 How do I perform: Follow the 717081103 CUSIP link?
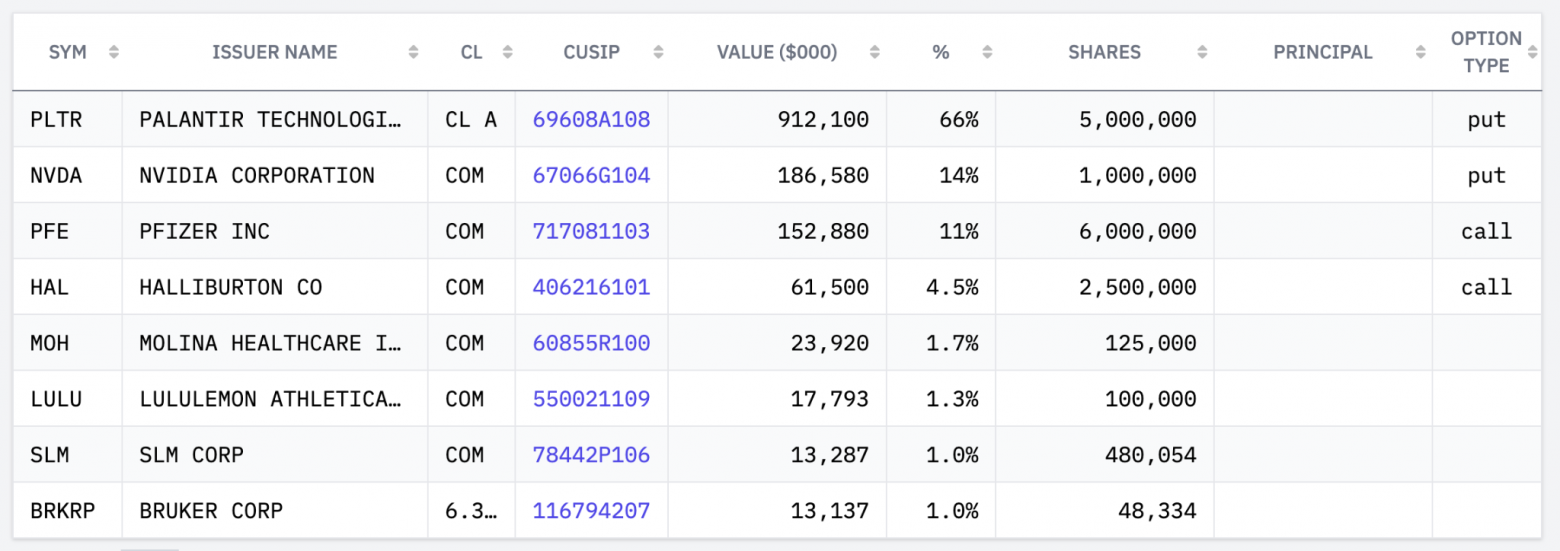(x=591, y=231)
